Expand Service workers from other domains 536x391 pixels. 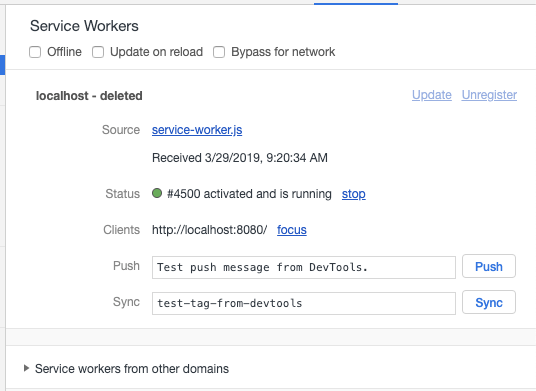click(x=26, y=368)
